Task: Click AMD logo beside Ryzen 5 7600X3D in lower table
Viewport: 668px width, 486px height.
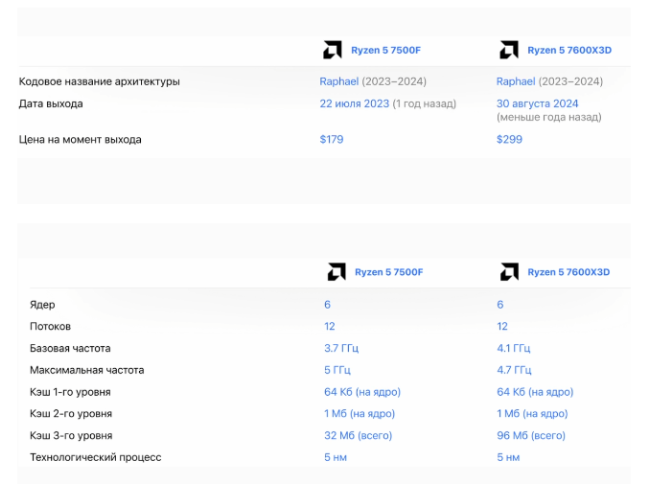Action: tap(509, 272)
